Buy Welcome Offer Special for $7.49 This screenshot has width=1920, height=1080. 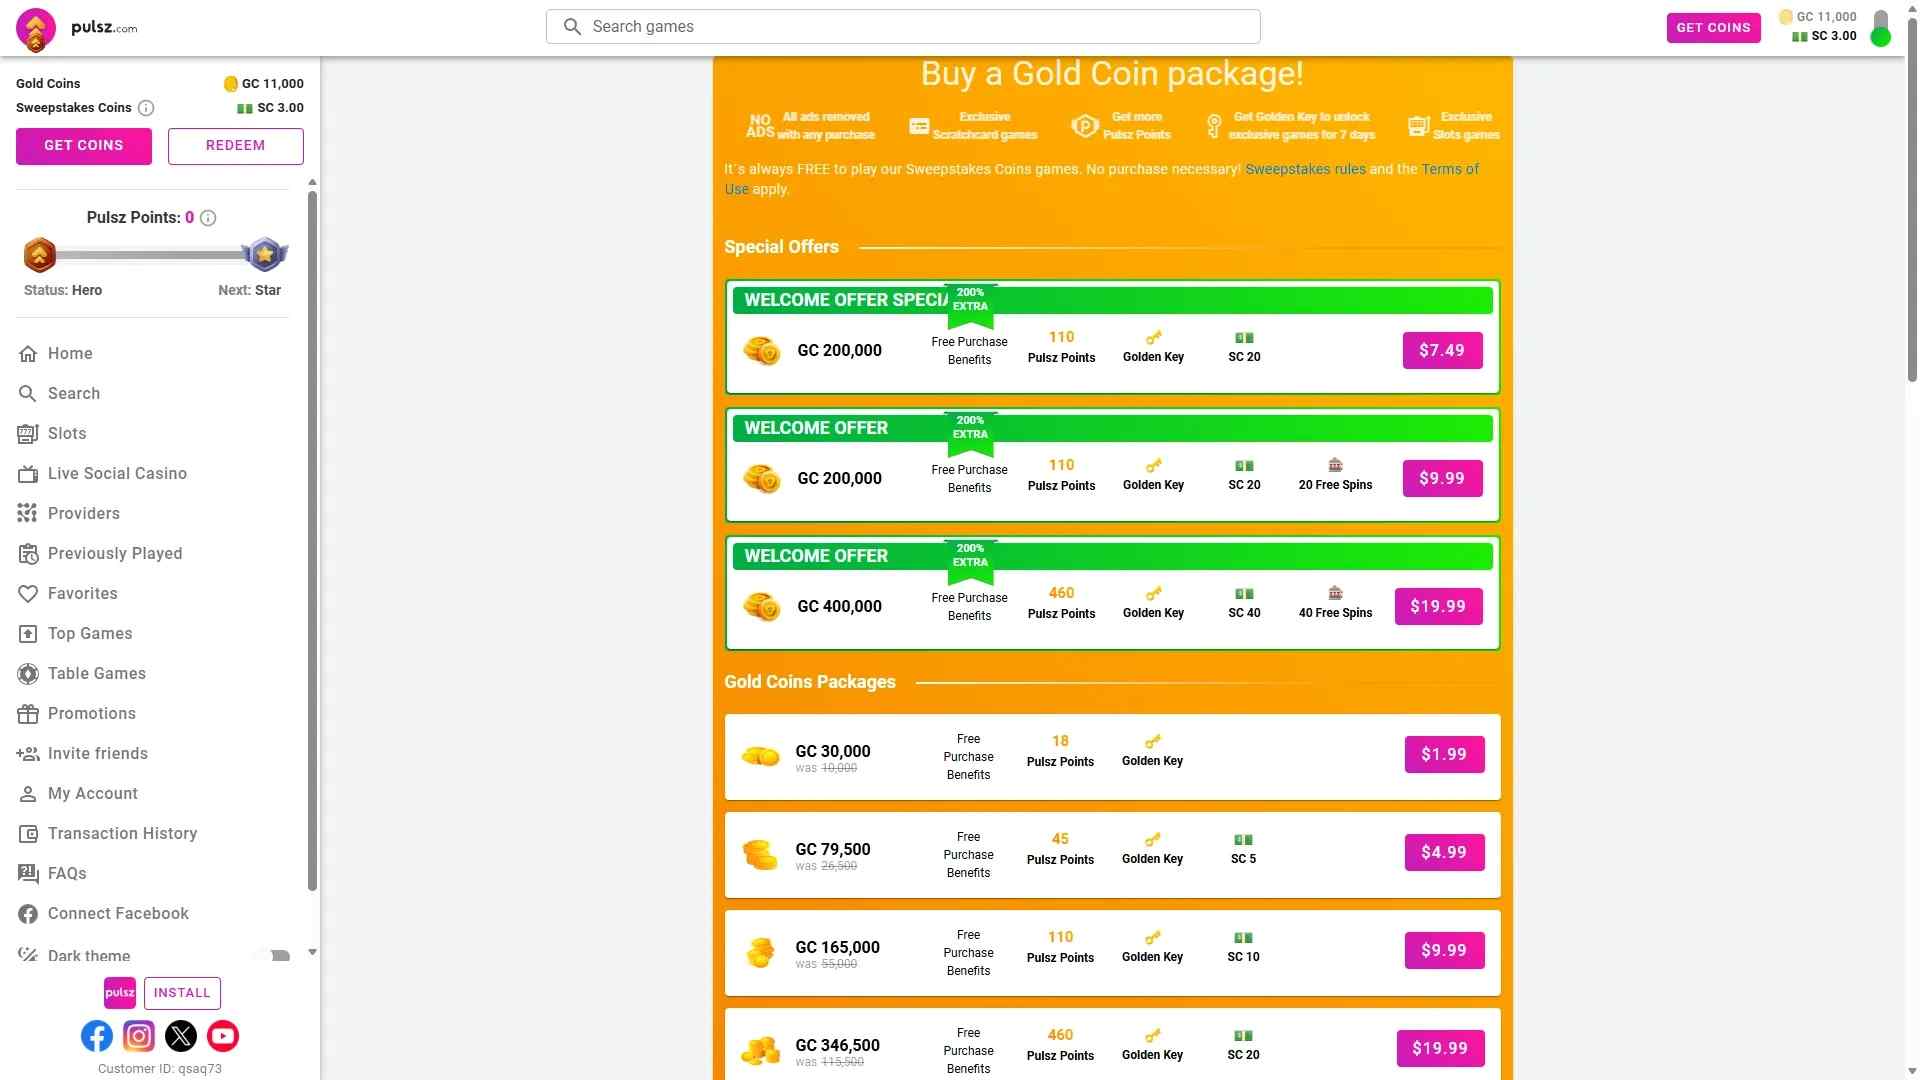pos(1442,351)
